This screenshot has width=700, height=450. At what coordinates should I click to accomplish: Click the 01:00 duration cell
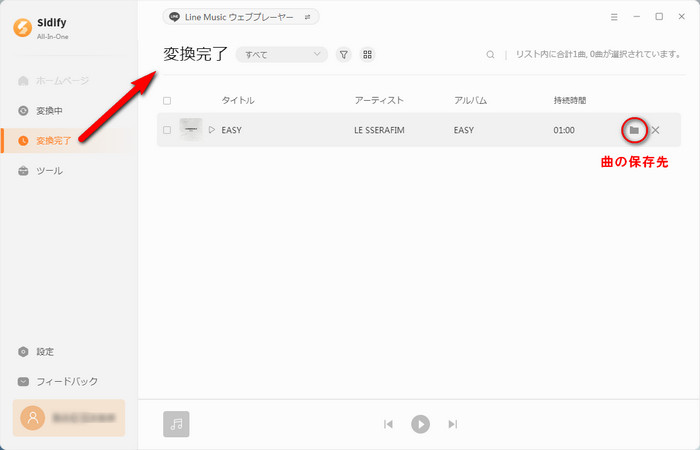(564, 130)
